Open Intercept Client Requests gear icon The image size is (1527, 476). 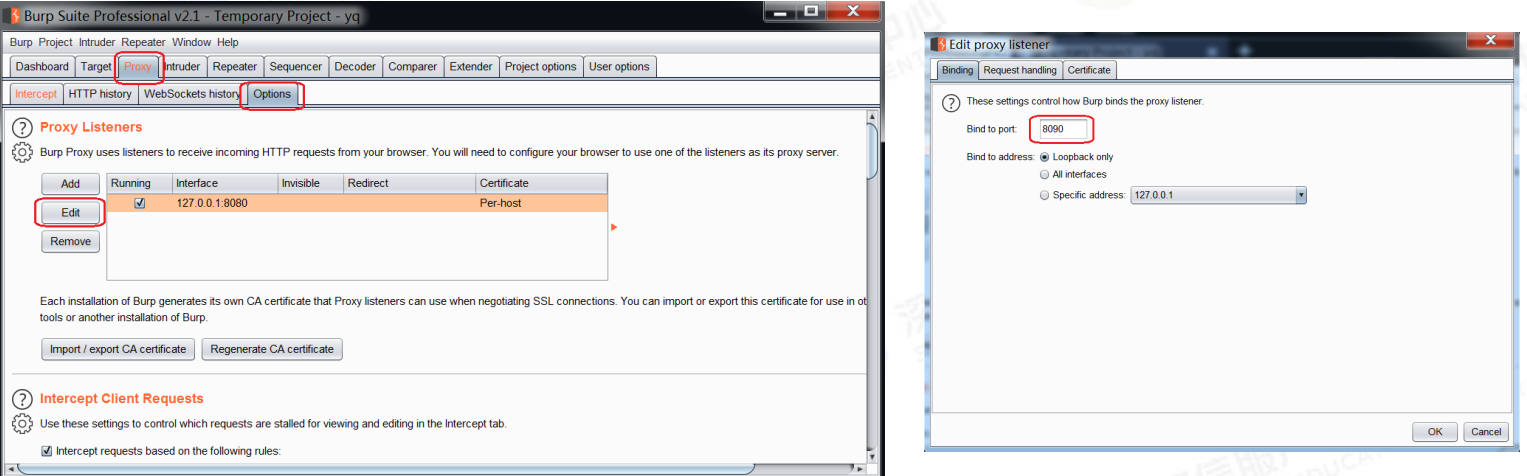(x=22, y=424)
